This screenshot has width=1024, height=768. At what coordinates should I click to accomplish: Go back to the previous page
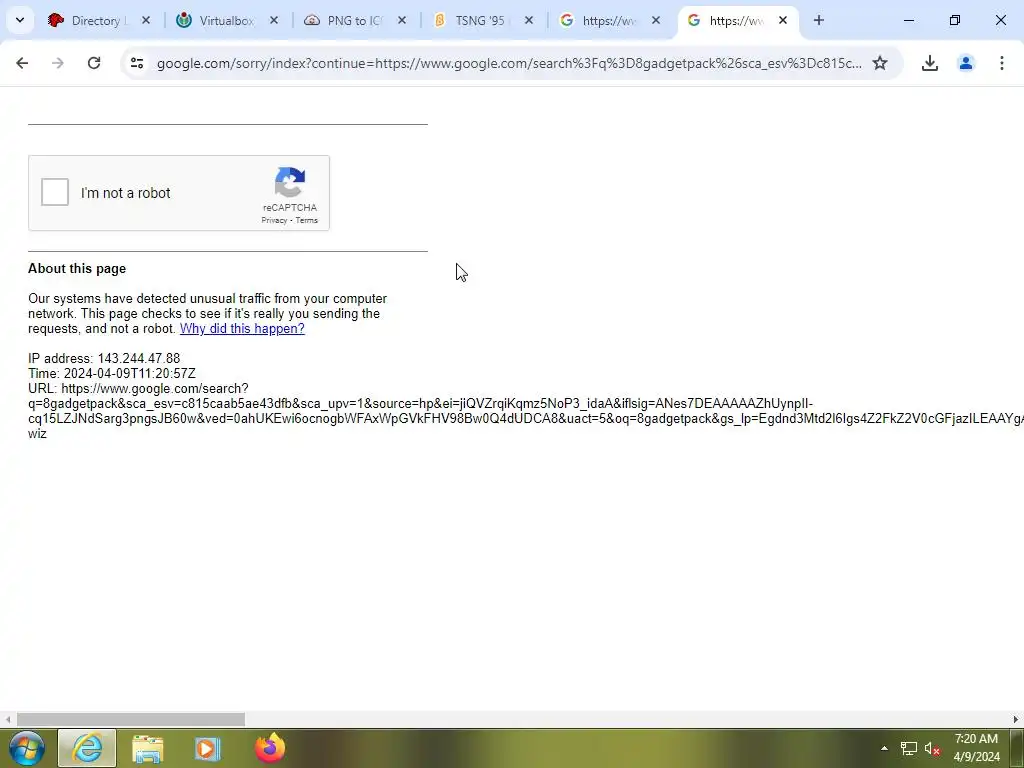pos(22,63)
